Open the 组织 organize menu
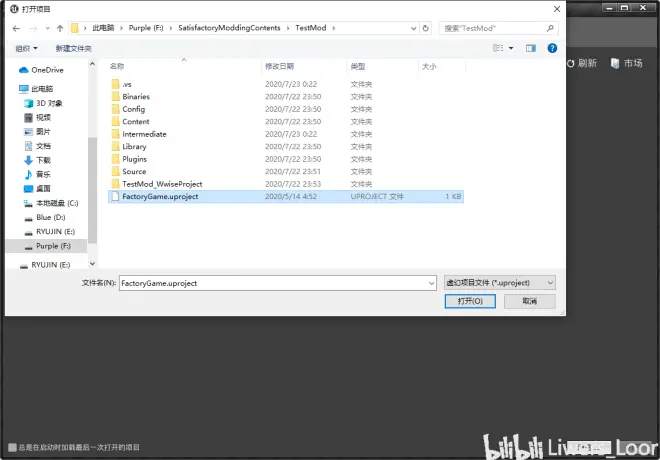Screen dimensions: 660x460 pos(26,48)
